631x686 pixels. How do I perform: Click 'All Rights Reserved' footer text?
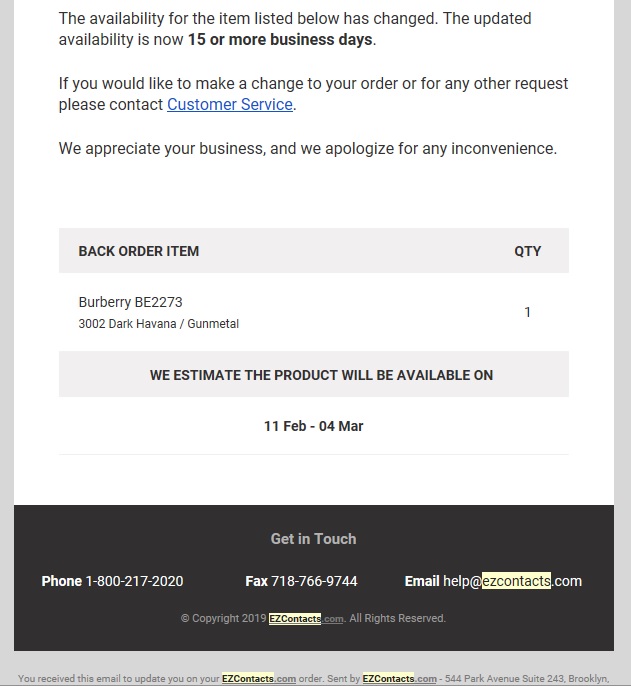coord(398,619)
